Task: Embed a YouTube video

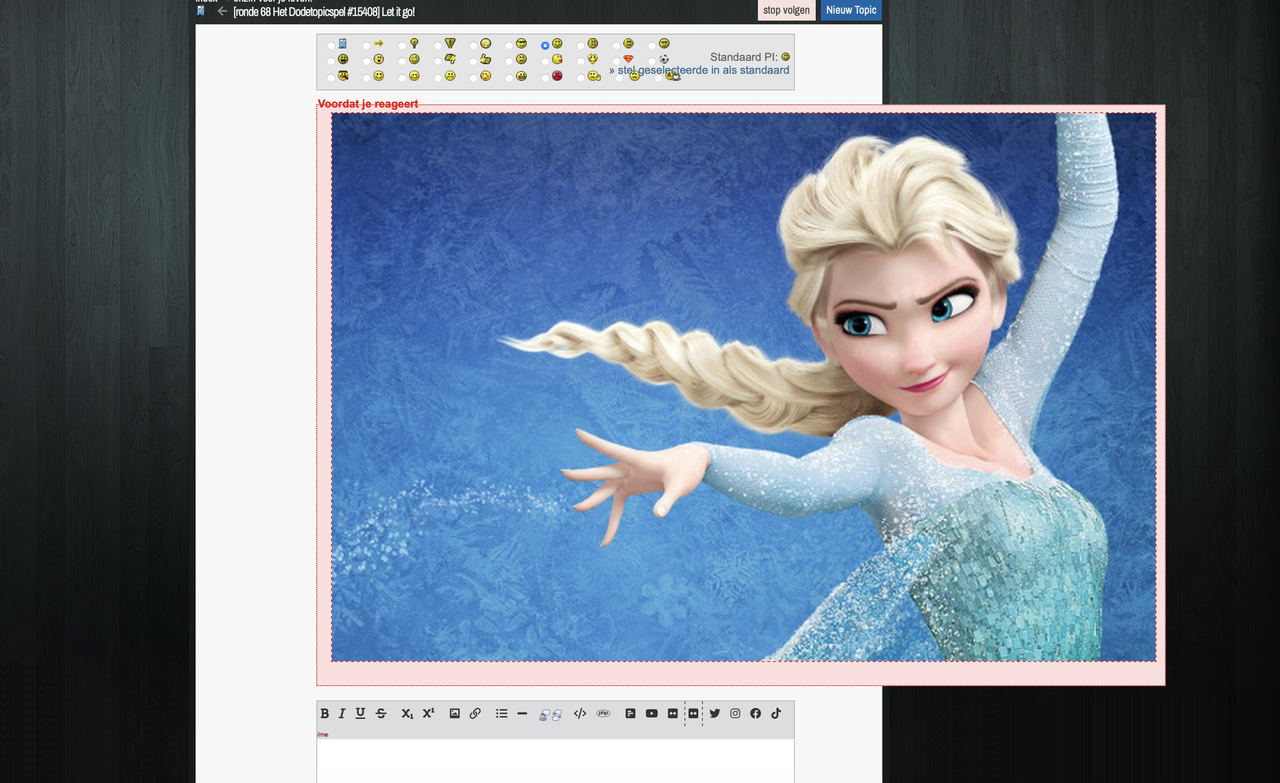Action: click(x=651, y=714)
